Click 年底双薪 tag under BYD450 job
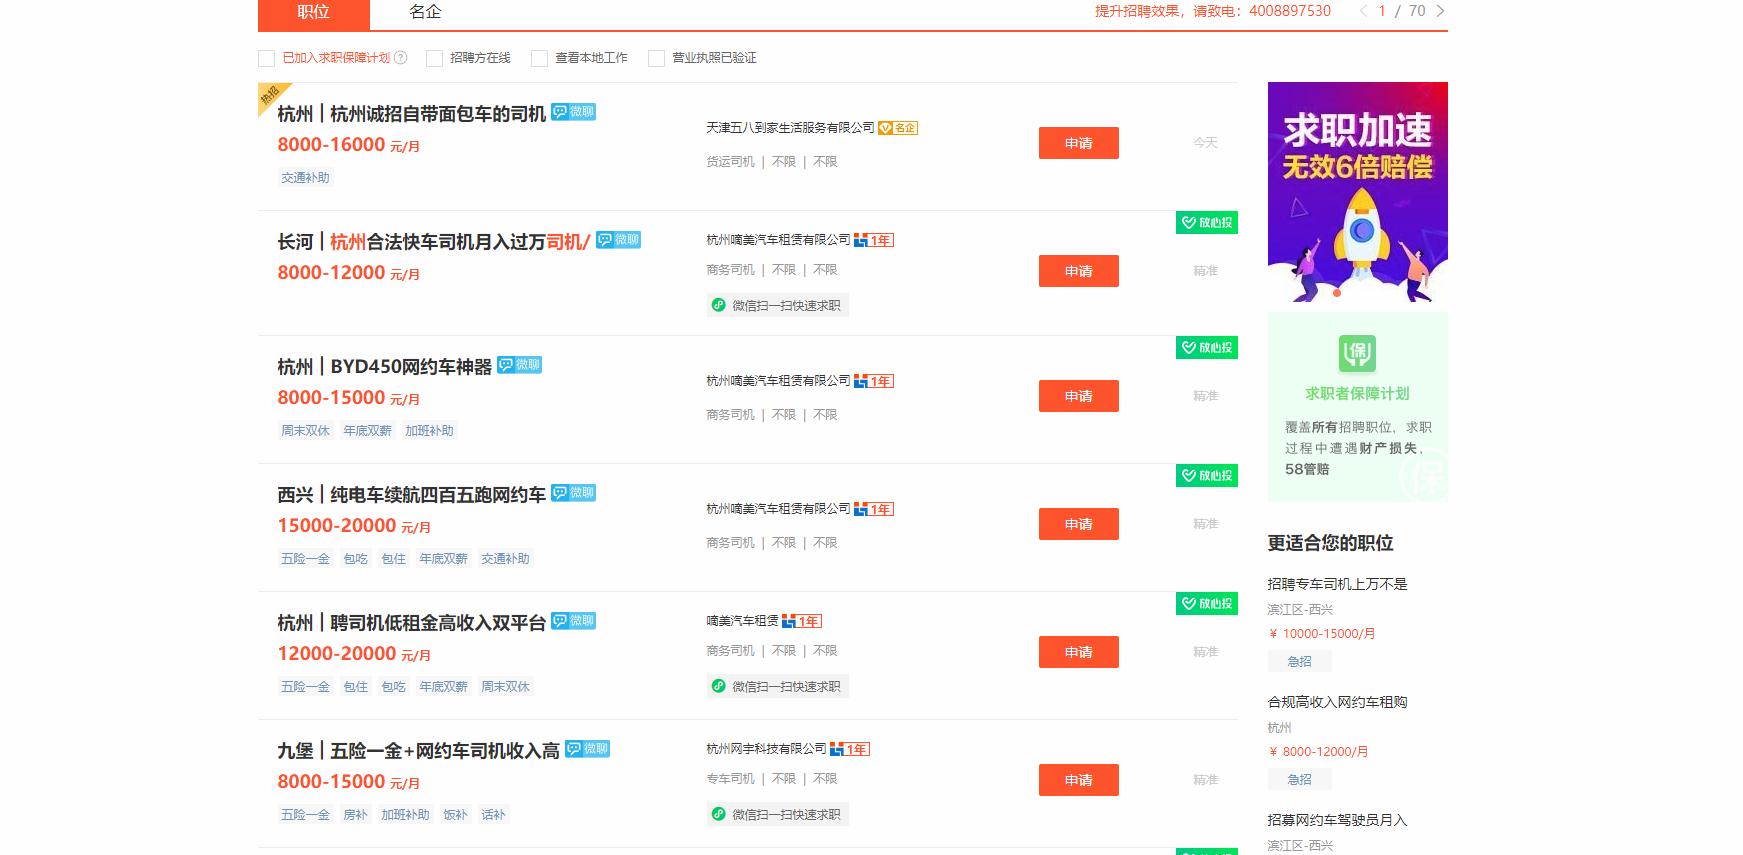Screen dimensions: 1743x855 (x=367, y=431)
